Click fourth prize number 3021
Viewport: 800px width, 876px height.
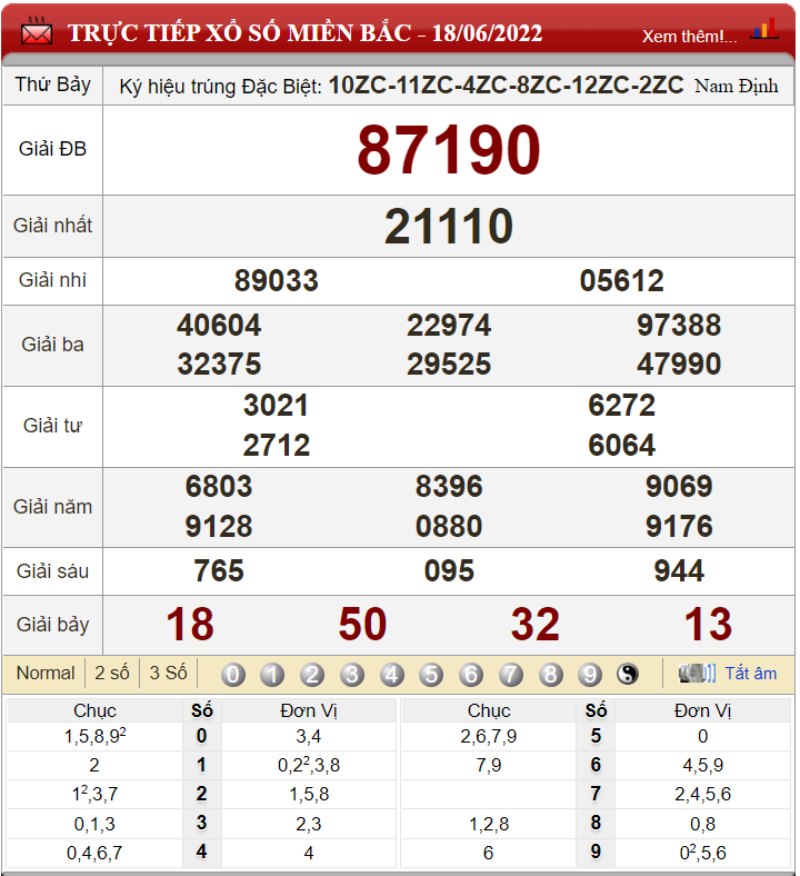(x=276, y=405)
